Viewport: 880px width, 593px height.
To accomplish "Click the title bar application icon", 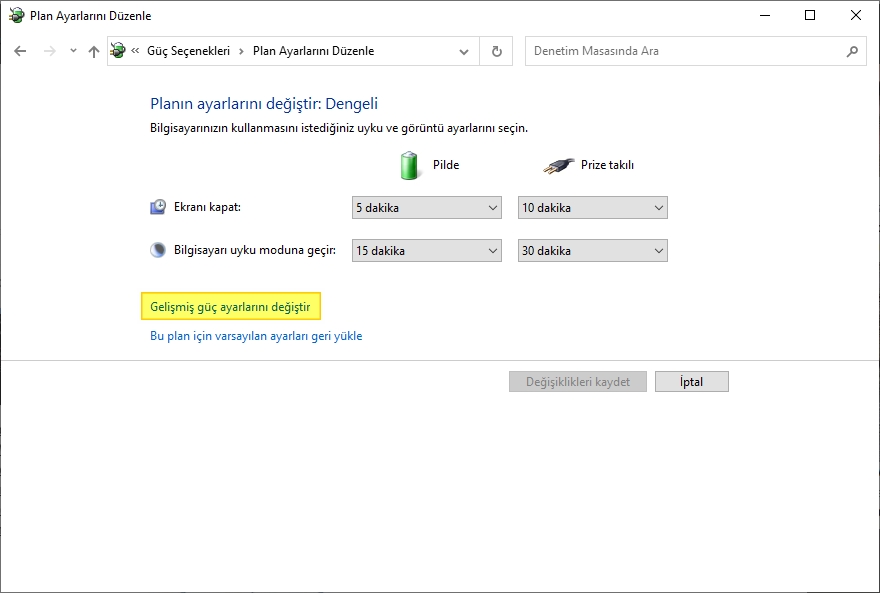I will 14,15.
